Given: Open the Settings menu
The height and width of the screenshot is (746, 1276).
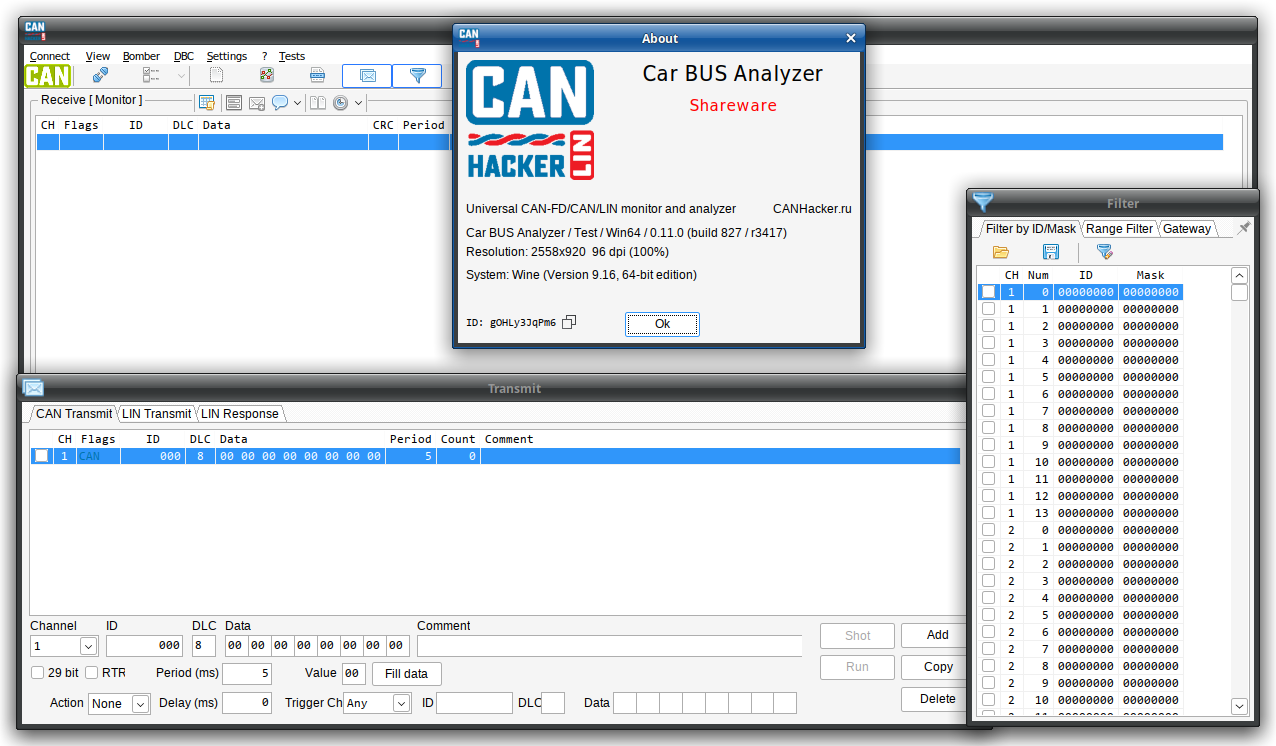Looking at the screenshot, I should click(227, 56).
